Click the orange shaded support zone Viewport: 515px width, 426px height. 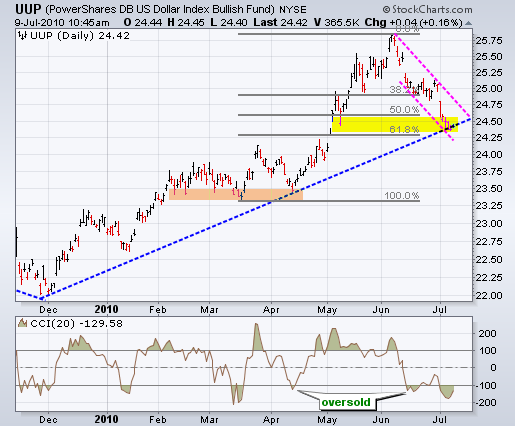pyautogui.click(x=236, y=195)
